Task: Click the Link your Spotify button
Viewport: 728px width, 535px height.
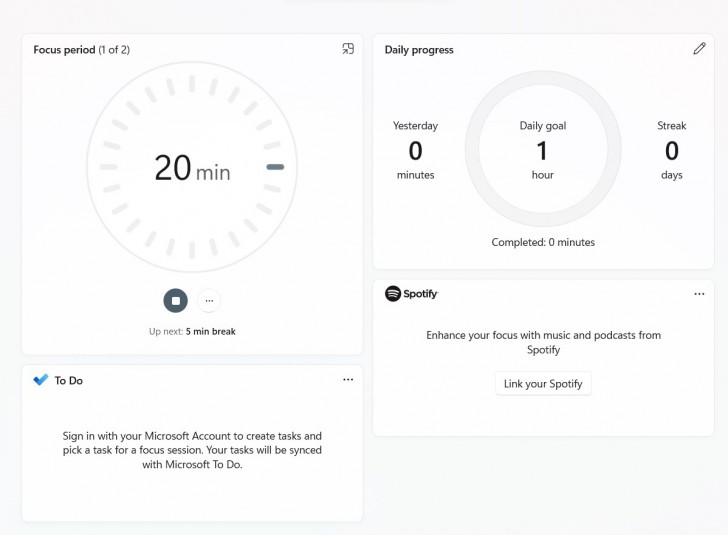Action: tap(543, 384)
